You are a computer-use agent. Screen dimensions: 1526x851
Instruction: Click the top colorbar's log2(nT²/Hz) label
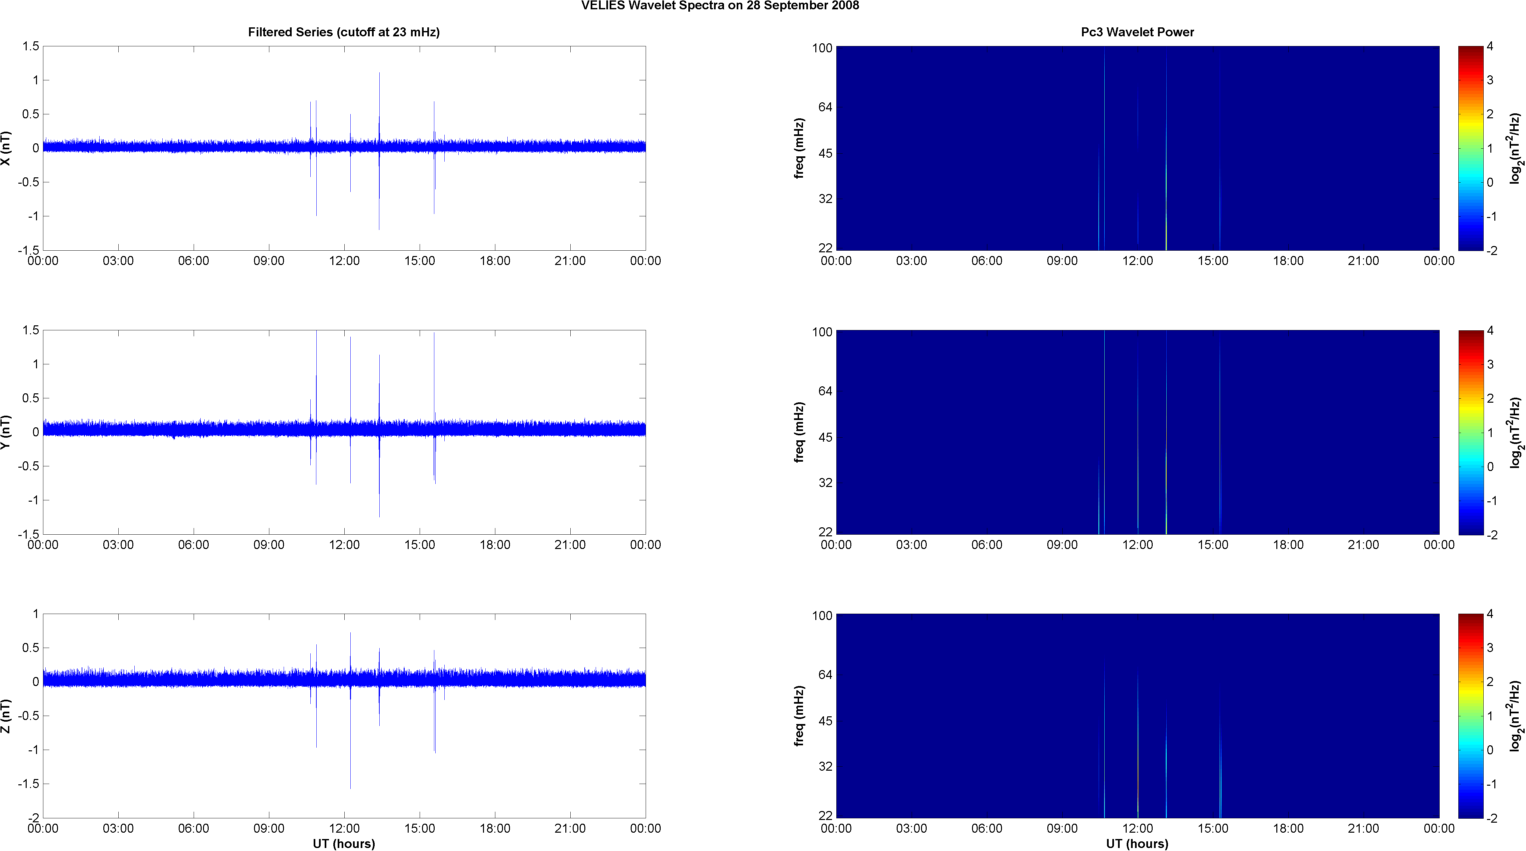(1516, 148)
